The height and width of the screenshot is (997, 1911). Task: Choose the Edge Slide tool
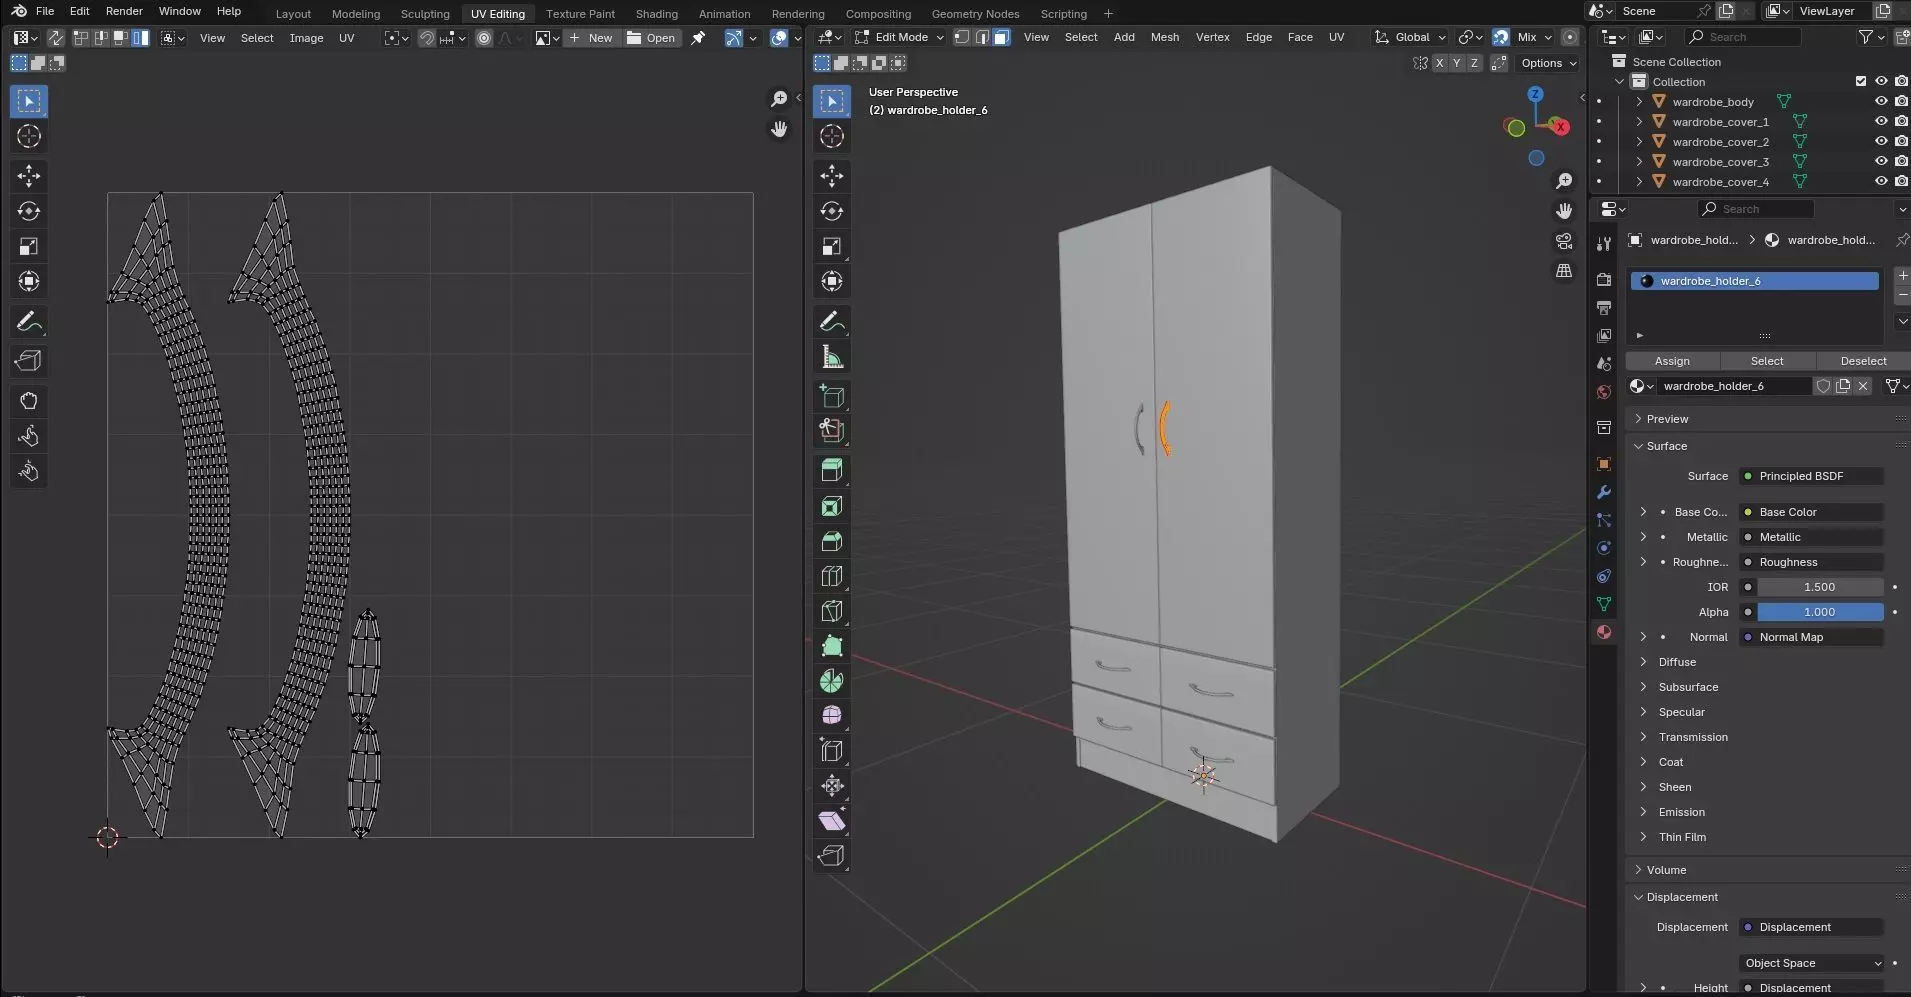click(832, 751)
